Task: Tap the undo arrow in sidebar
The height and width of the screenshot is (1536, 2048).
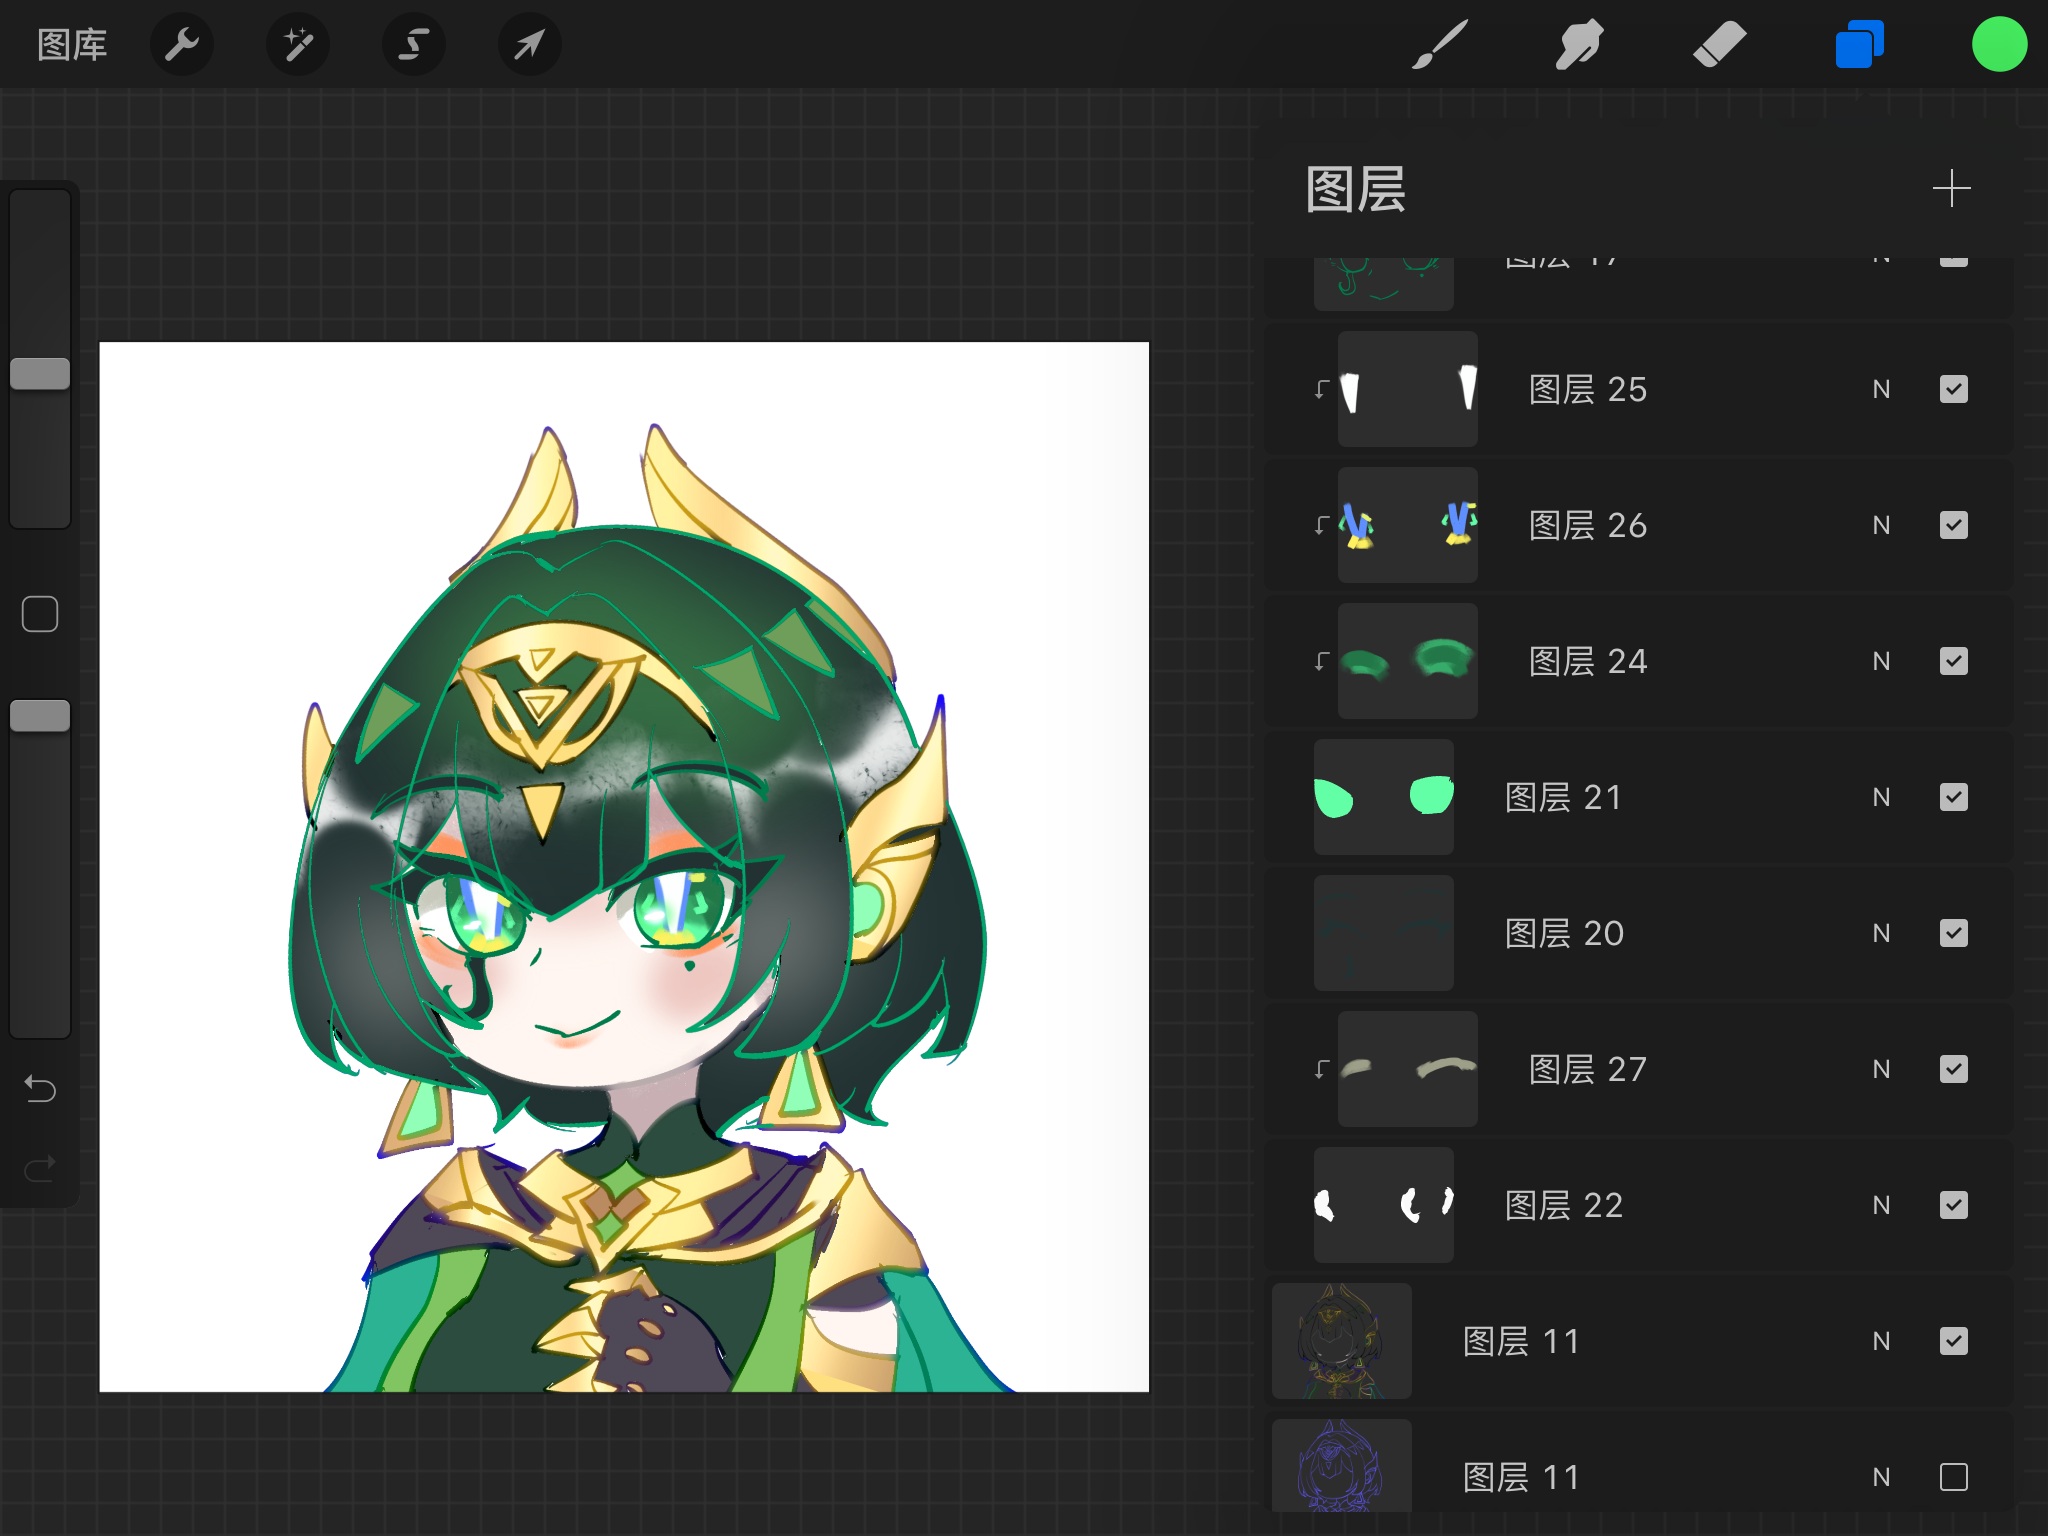Action: pyautogui.click(x=40, y=1087)
